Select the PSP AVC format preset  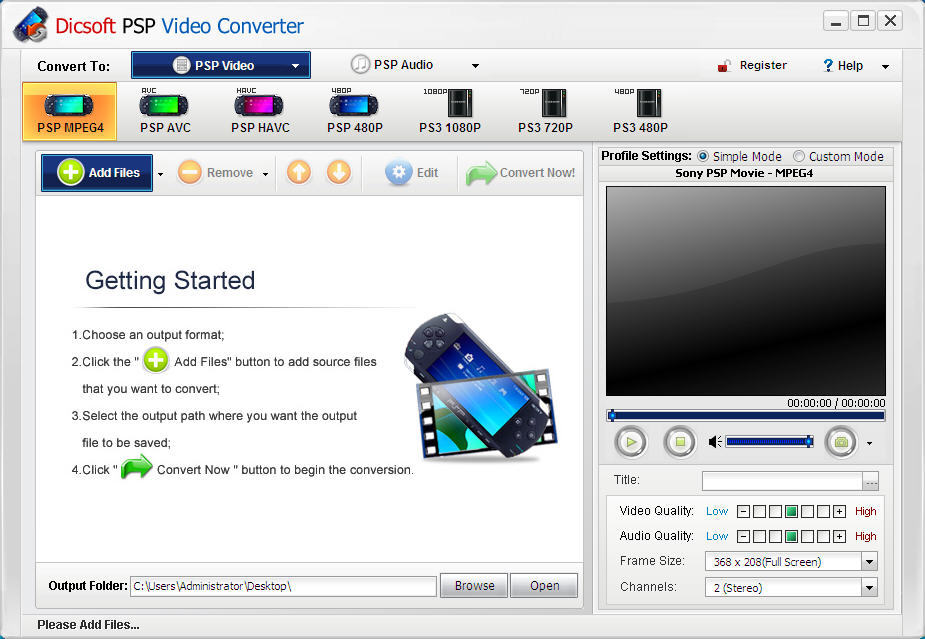[163, 110]
